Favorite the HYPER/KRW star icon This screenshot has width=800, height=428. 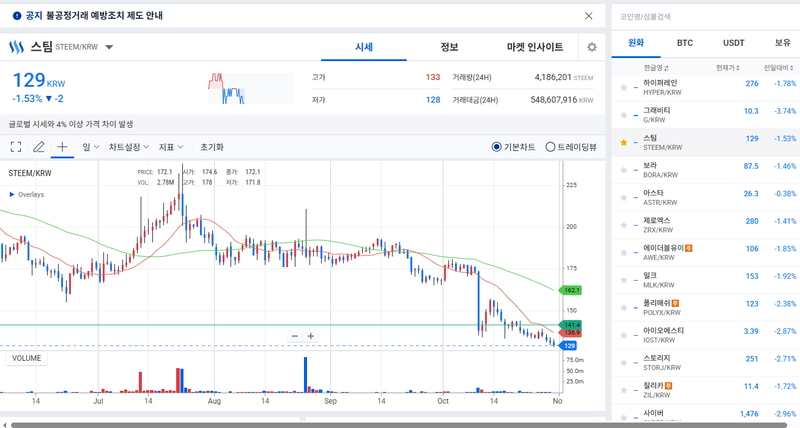click(x=624, y=88)
